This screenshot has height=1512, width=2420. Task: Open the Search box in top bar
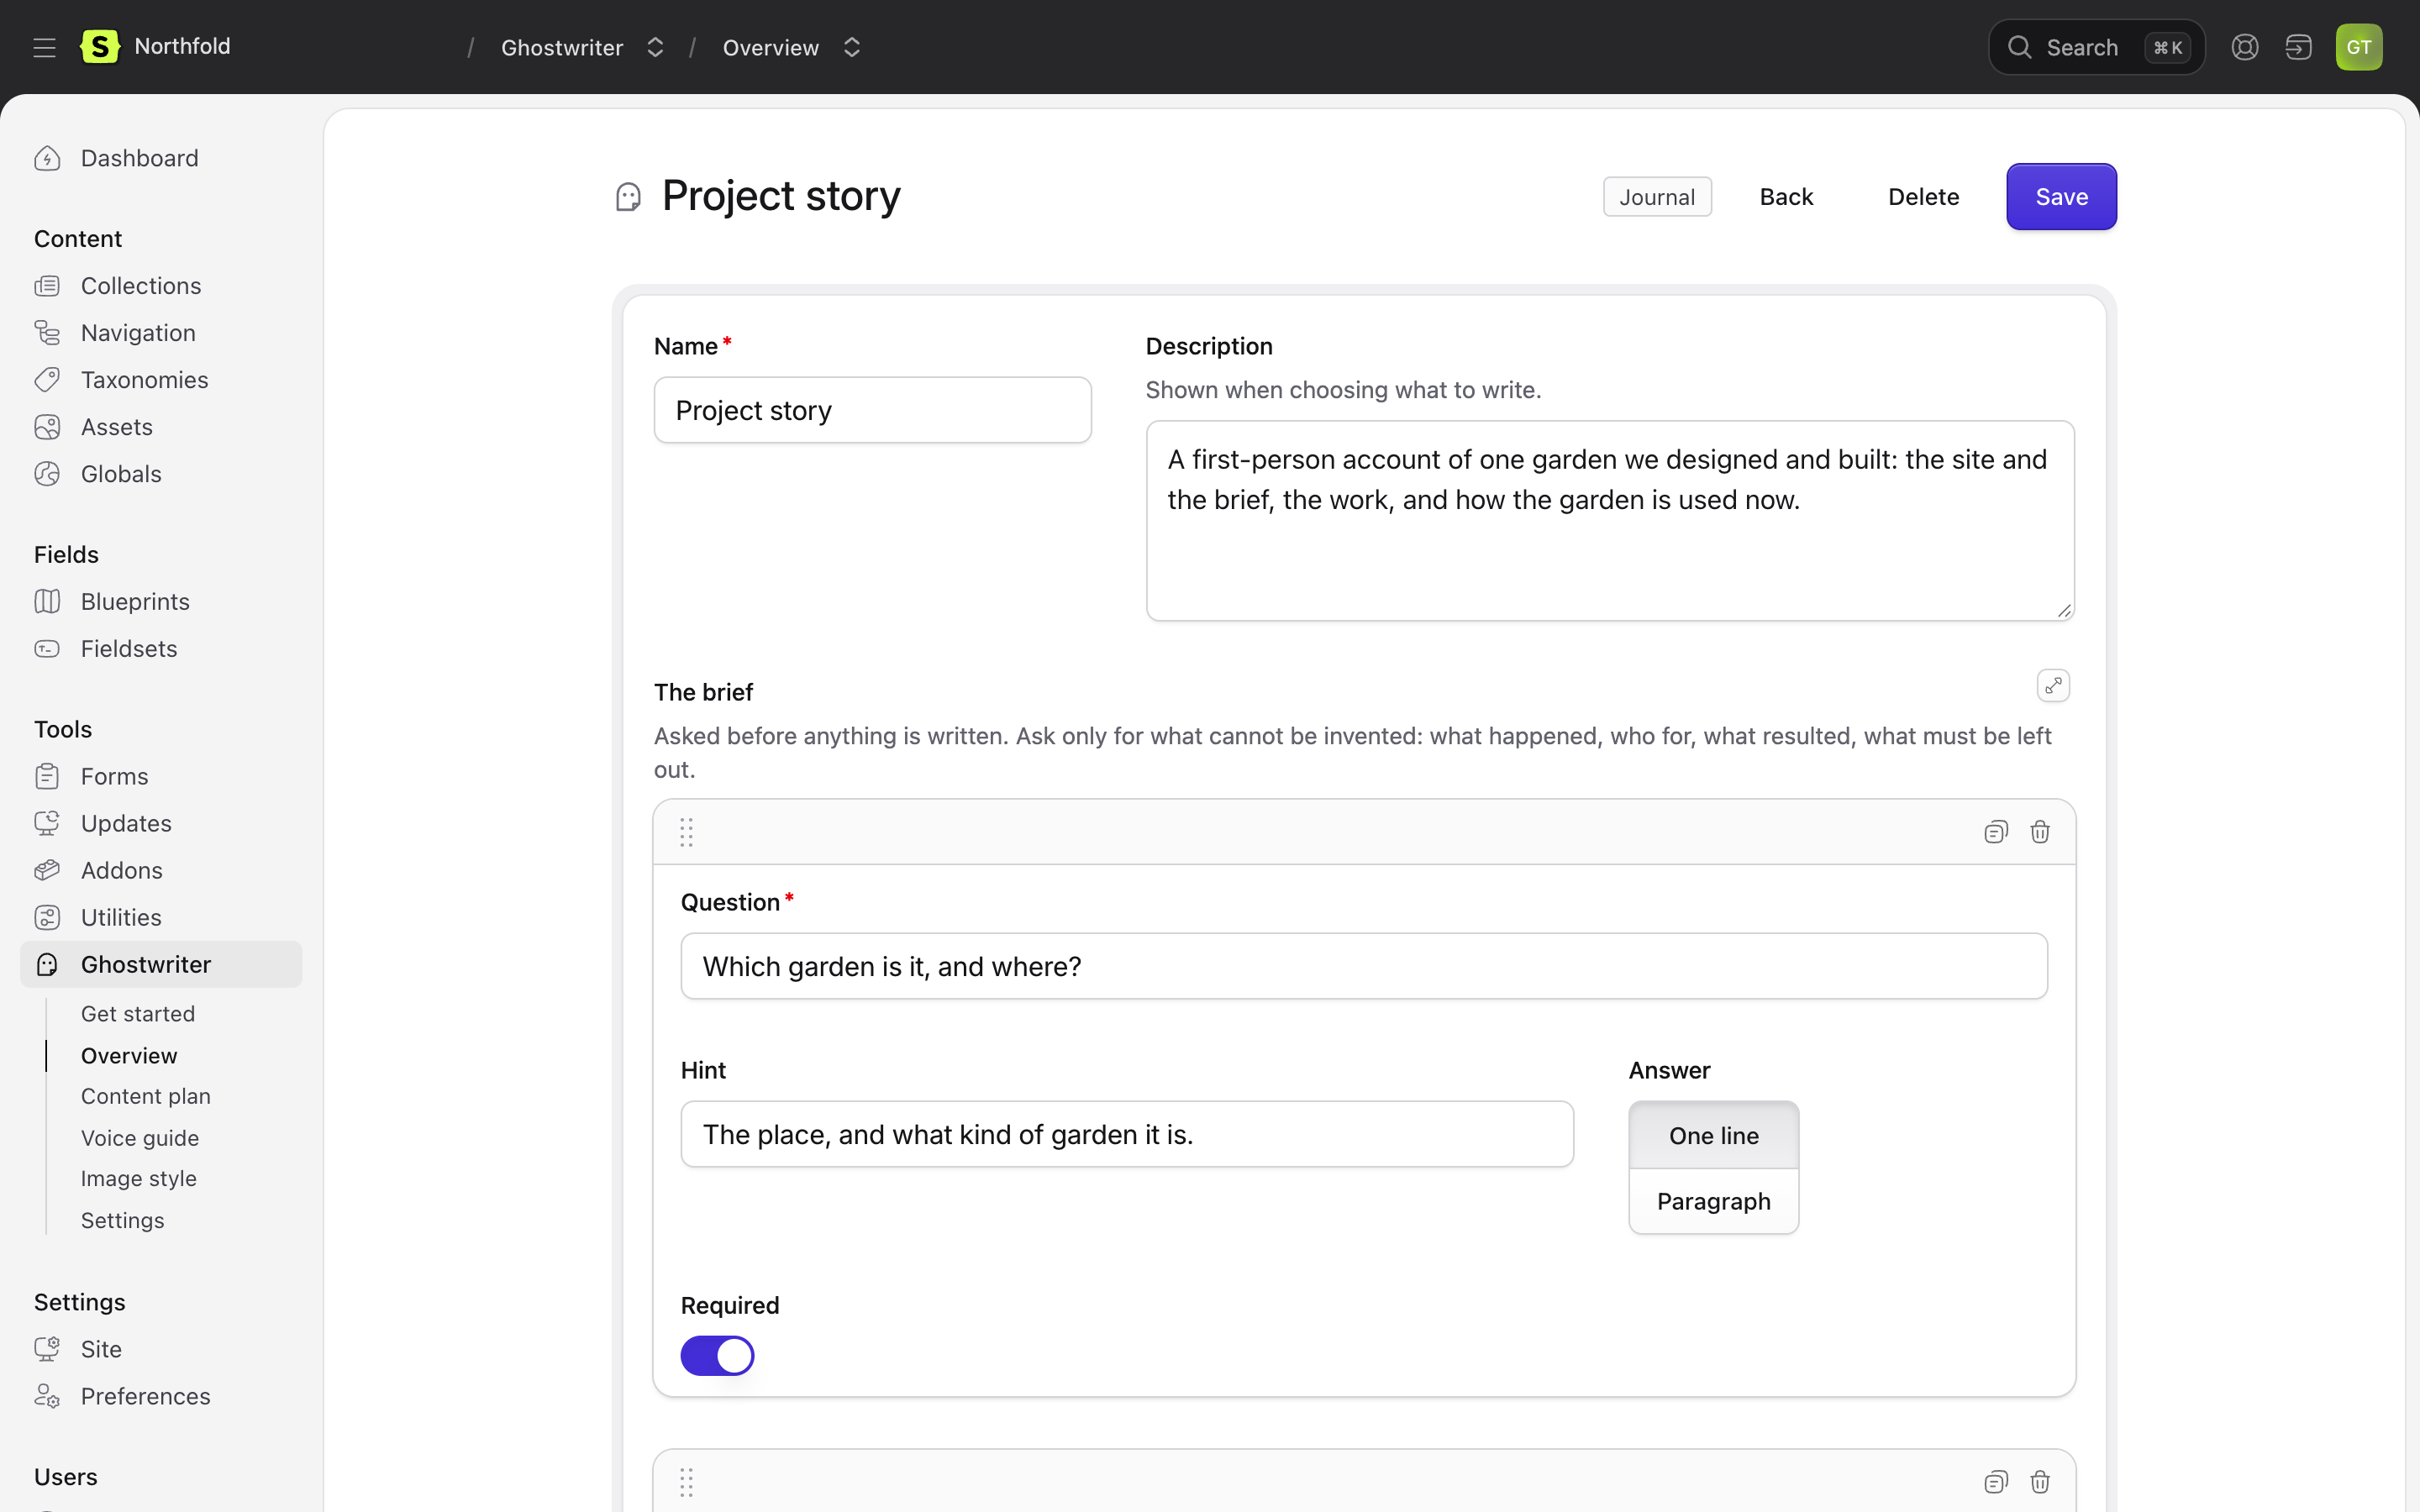coord(2097,47)
